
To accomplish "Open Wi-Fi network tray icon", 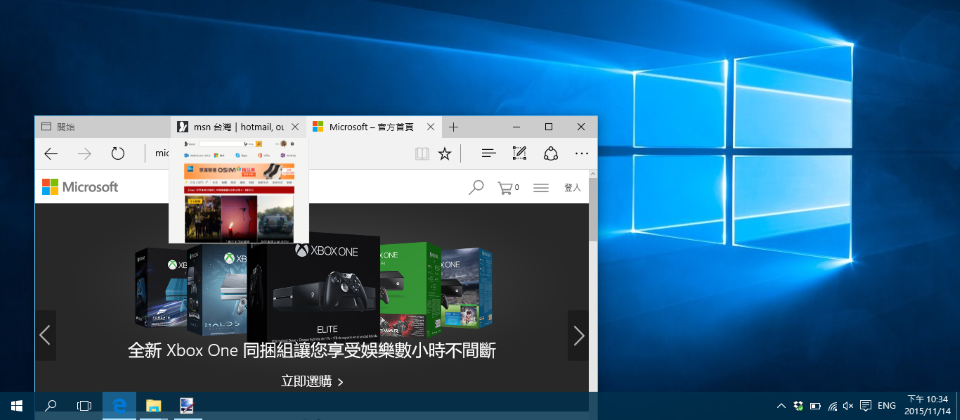I will (x=832, y=406).
